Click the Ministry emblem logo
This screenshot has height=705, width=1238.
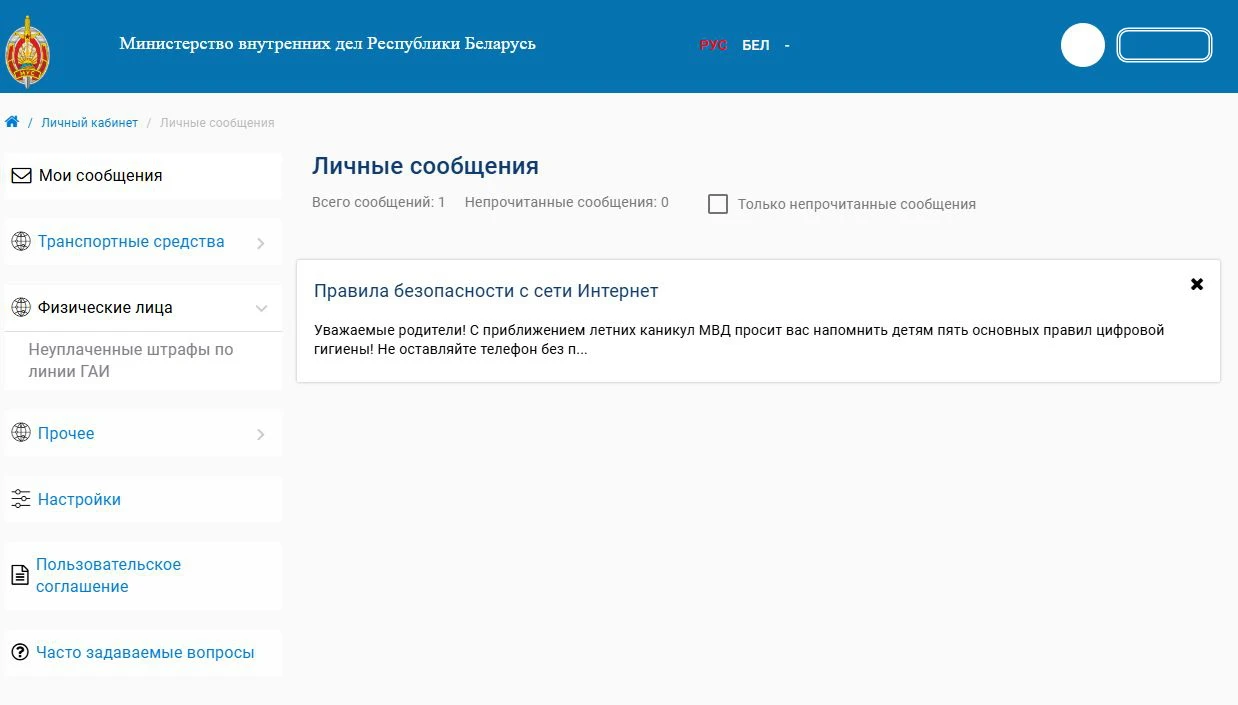pos(27,52)
